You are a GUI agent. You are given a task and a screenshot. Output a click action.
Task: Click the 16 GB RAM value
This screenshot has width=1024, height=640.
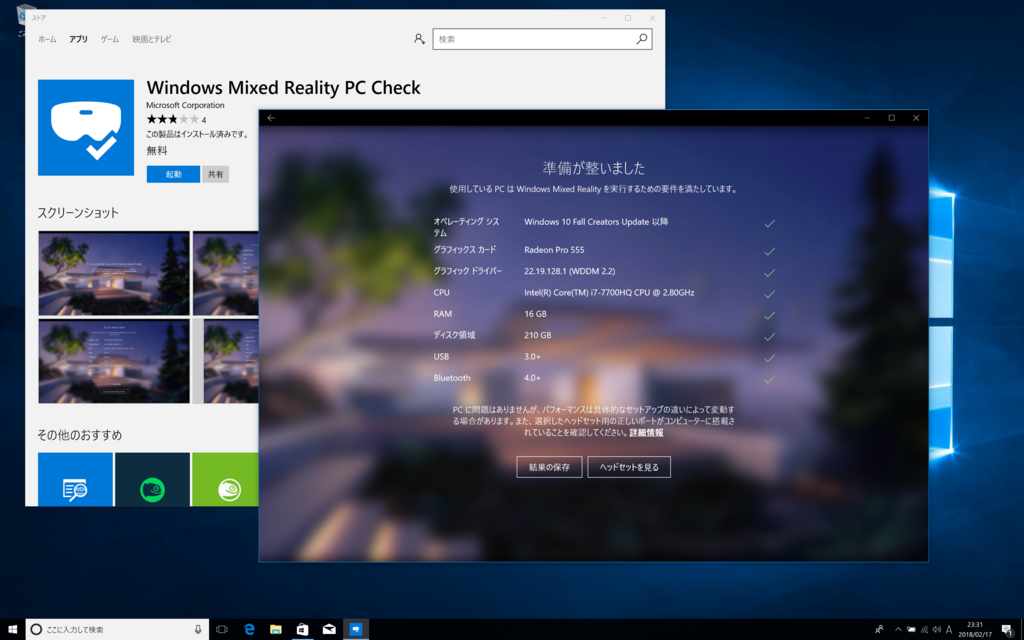click(535, 313)
